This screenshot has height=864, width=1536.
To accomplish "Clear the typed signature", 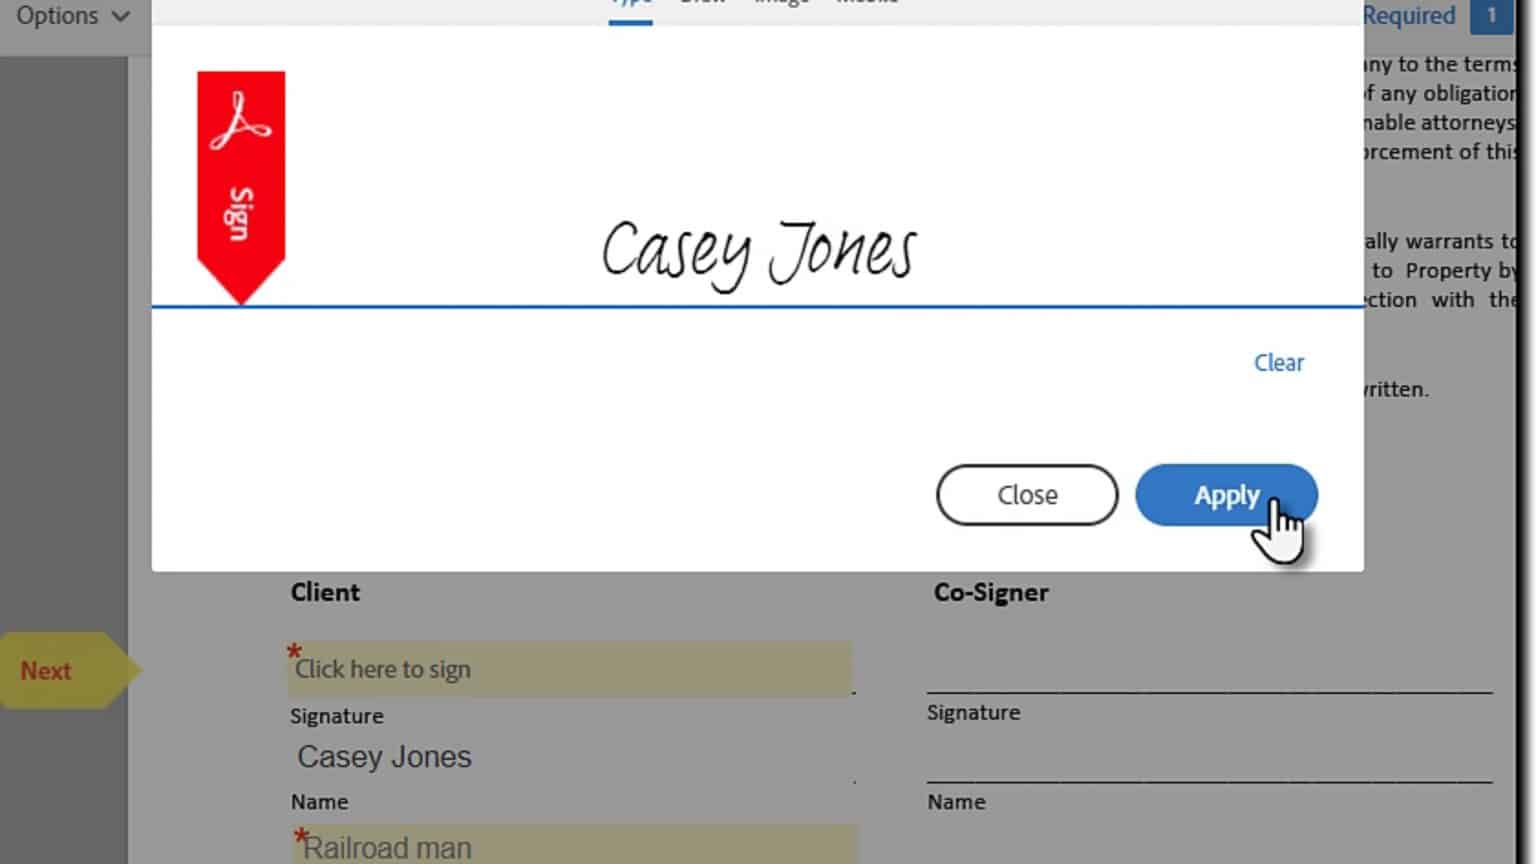I will click(1278, 363).
